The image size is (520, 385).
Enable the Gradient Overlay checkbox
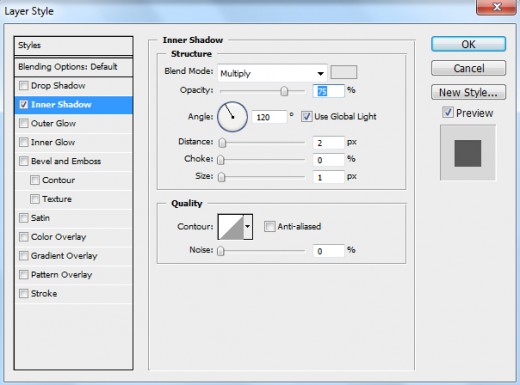pos(24,256)
